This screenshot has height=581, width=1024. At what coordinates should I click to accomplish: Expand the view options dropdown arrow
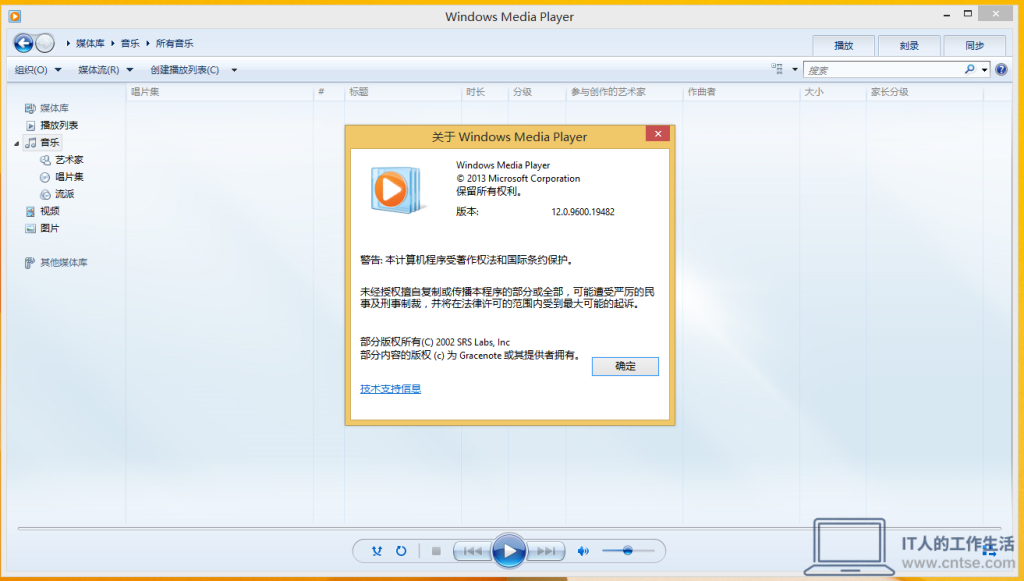(x=795, y=69)
